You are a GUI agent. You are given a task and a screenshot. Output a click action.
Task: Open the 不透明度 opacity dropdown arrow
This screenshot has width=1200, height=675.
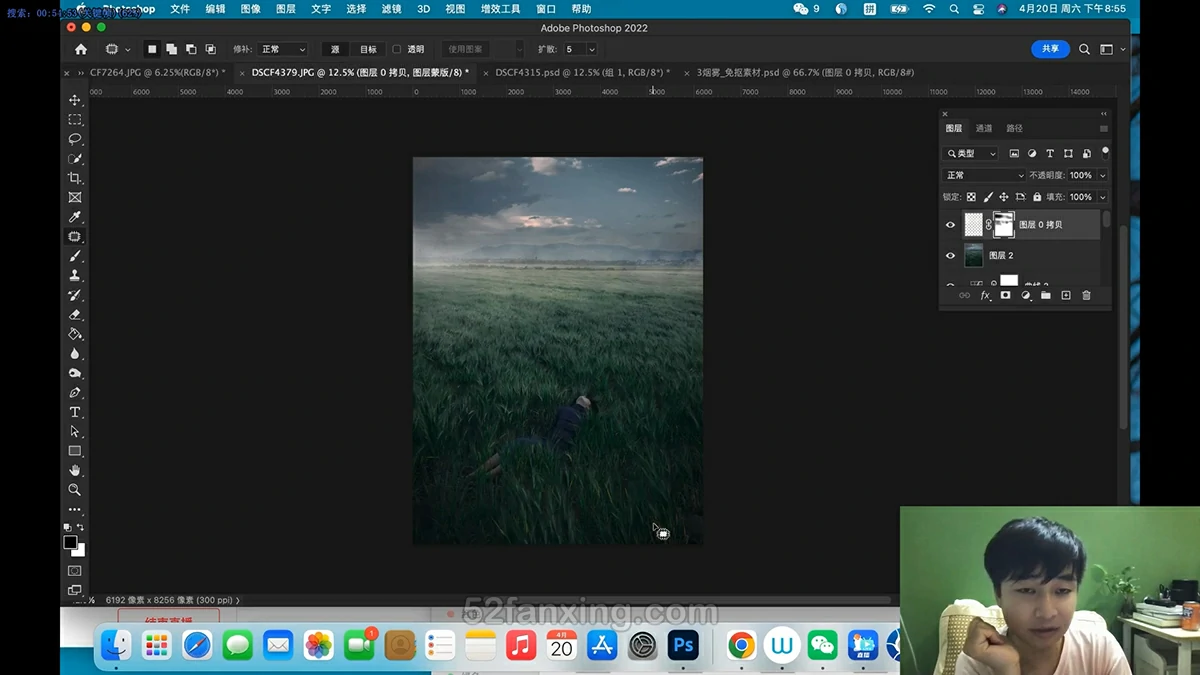1102,175
